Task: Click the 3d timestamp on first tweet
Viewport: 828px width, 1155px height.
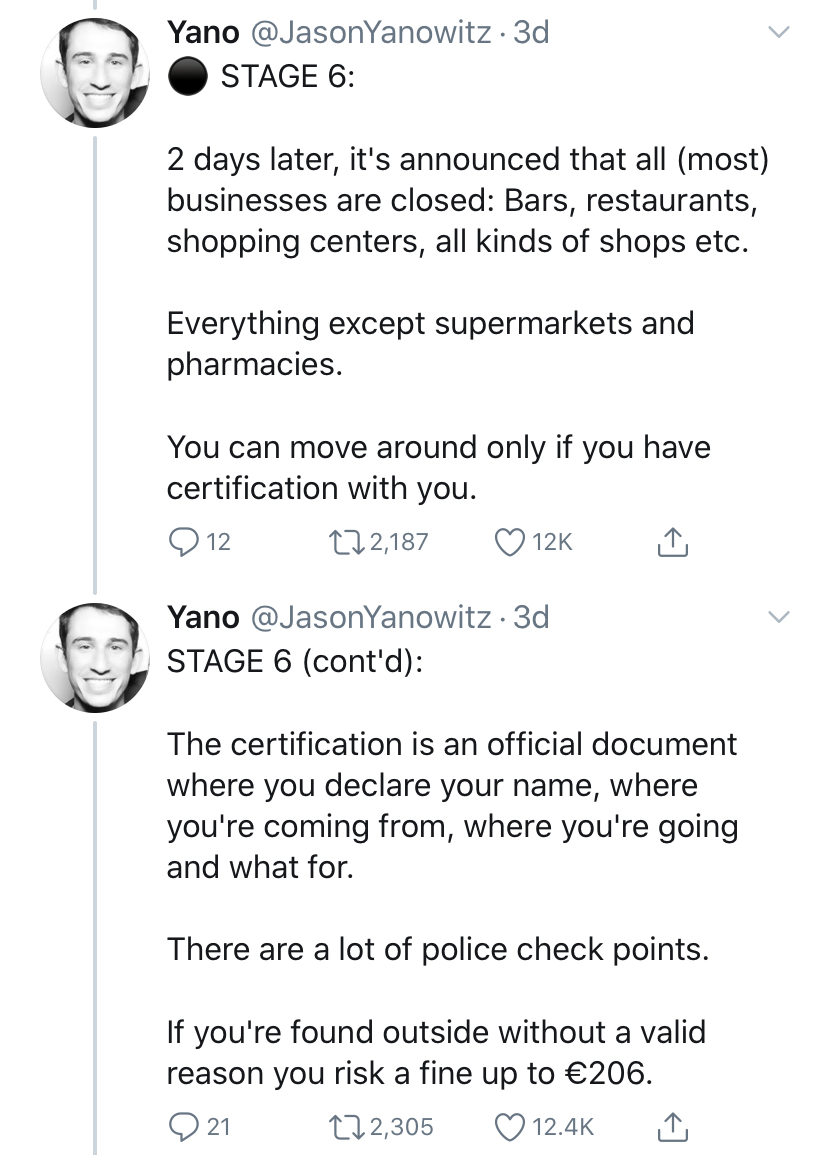Action: coord(531,33)
